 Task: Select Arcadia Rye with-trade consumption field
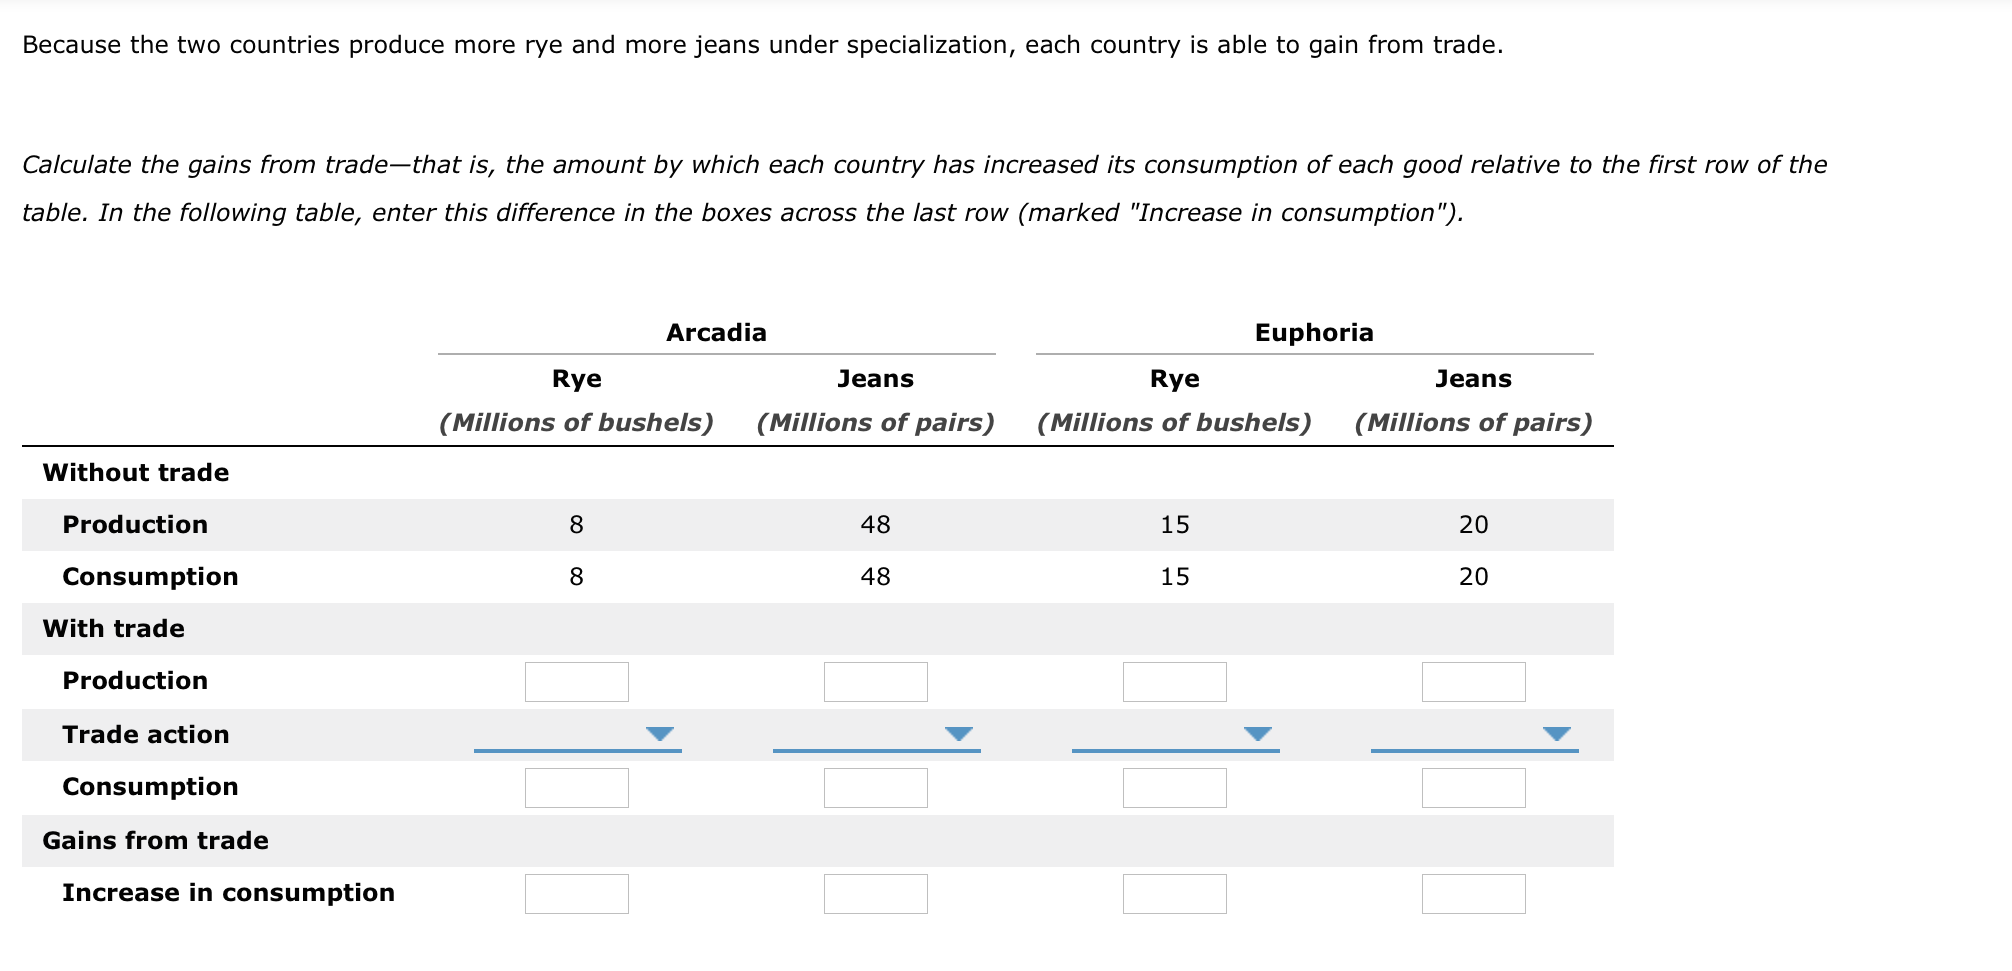(577, 788)
